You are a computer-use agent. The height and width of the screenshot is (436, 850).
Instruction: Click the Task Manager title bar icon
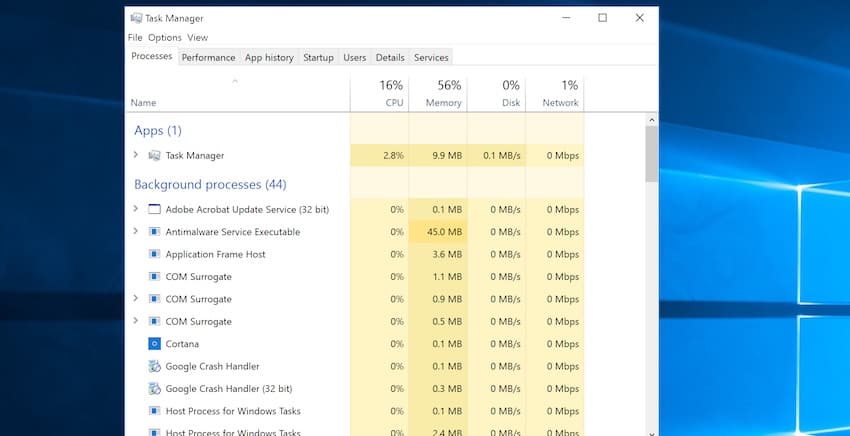point(136,18)
